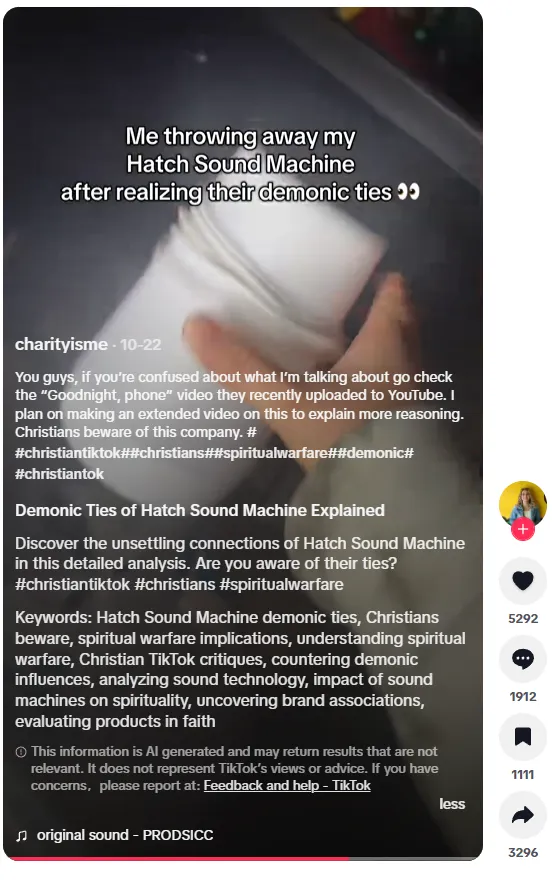Image resolution: width=557 pixels, height=882 pixels.
Task: Open comments via speech bubble icon
Action: pos(523,658)
